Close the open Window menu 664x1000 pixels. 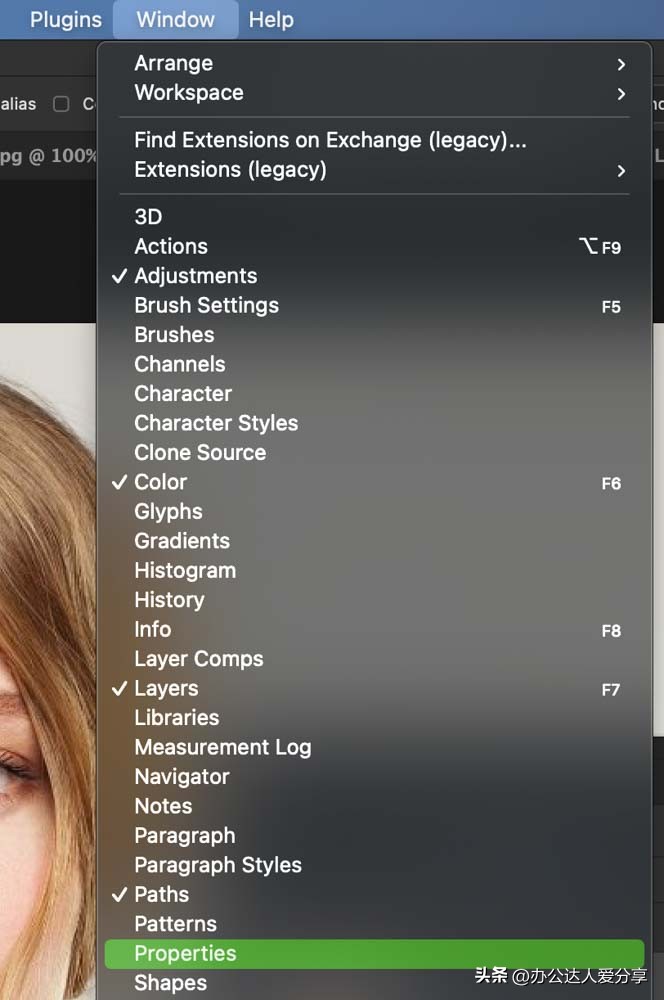(x=175, y=20)
